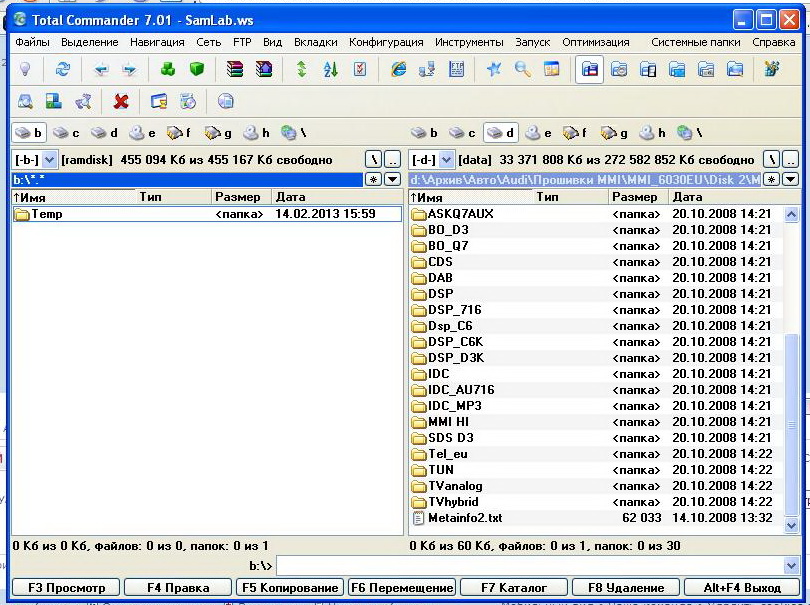Click the highlighted panel view mode icon
This screenshot has width=810, height=605.
(x=589, y=69)
